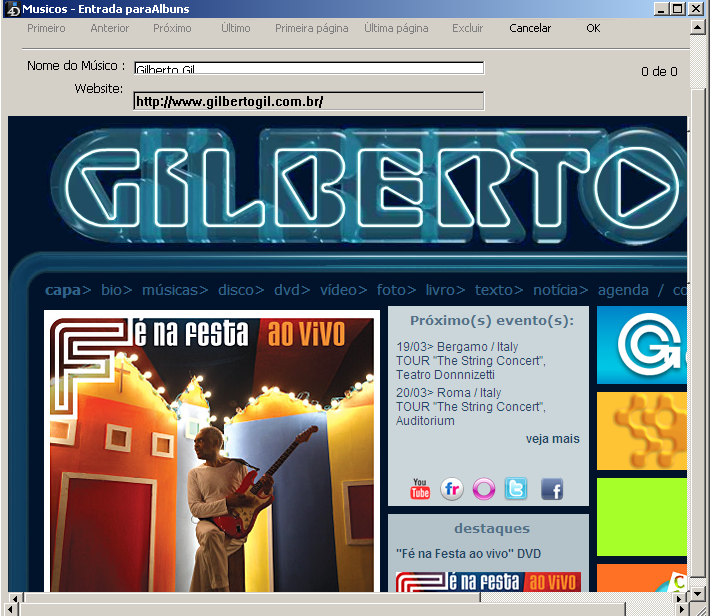Open the Twitter social icon

tap(516, 489)
